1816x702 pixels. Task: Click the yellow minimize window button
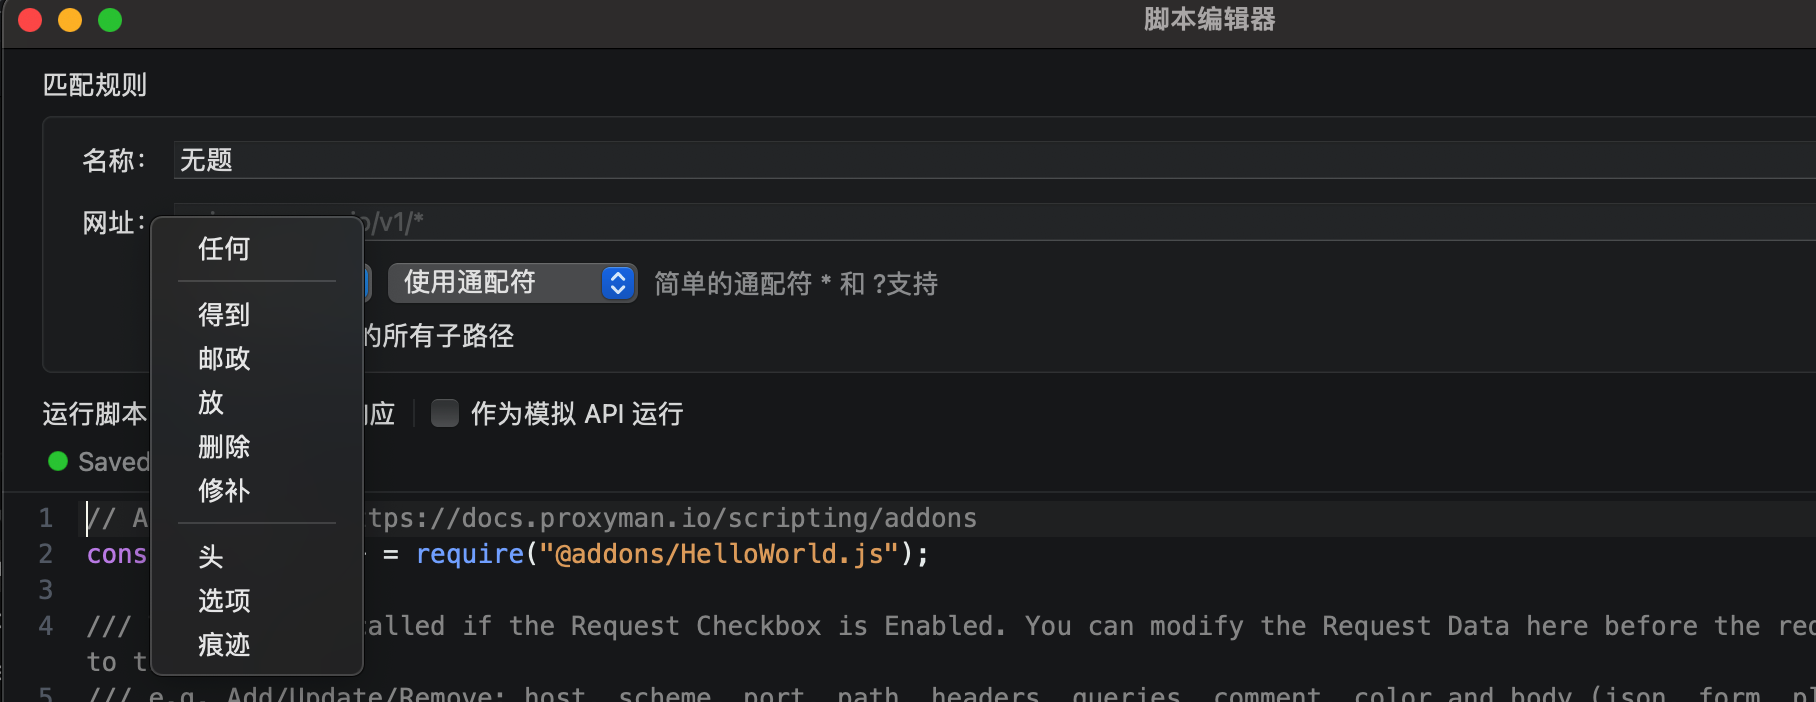[x=70, y=20]
